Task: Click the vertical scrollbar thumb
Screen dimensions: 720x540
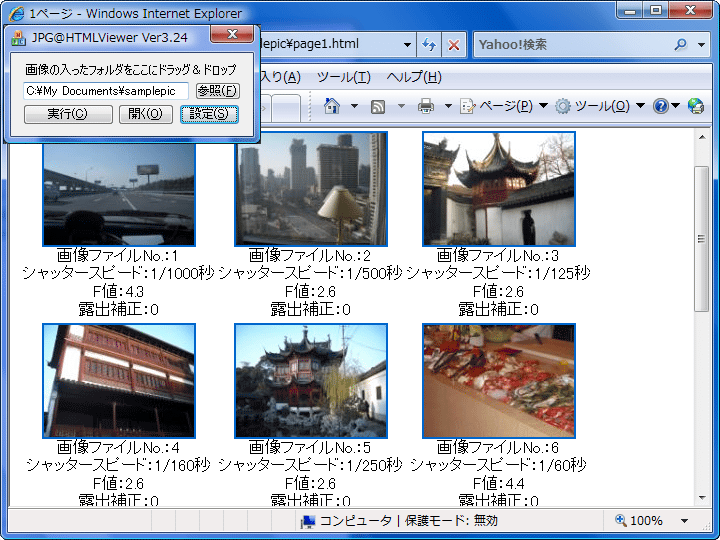Action: click(x=702, y=239)
